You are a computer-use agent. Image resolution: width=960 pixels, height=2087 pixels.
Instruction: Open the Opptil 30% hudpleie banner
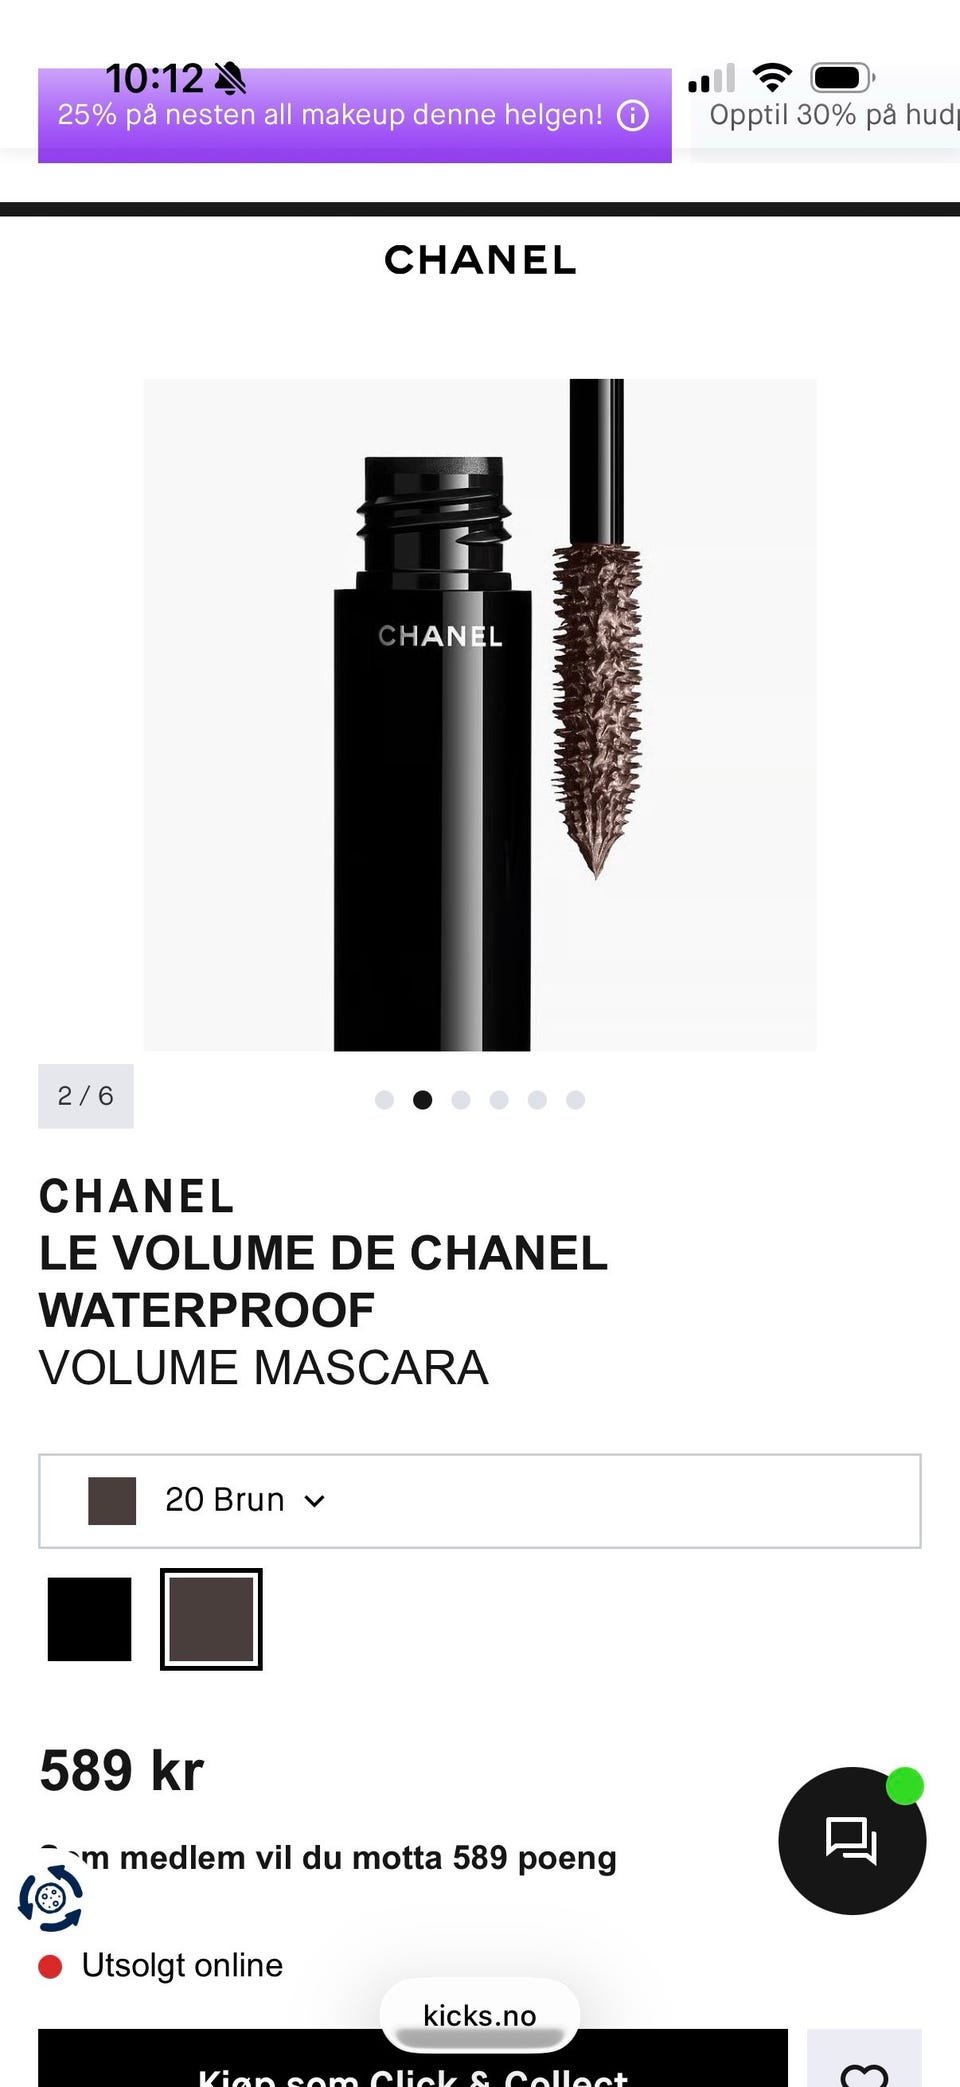826,115
